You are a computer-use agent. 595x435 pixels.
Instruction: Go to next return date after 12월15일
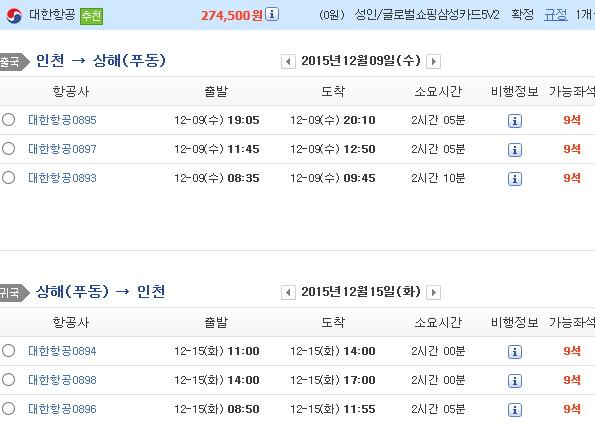[433, 292]
